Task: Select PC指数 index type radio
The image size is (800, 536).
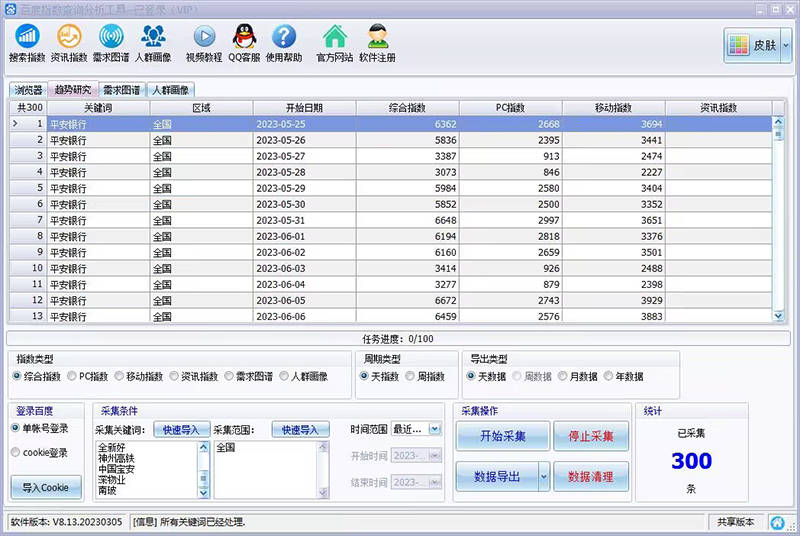Action: [x=88, y=376]
